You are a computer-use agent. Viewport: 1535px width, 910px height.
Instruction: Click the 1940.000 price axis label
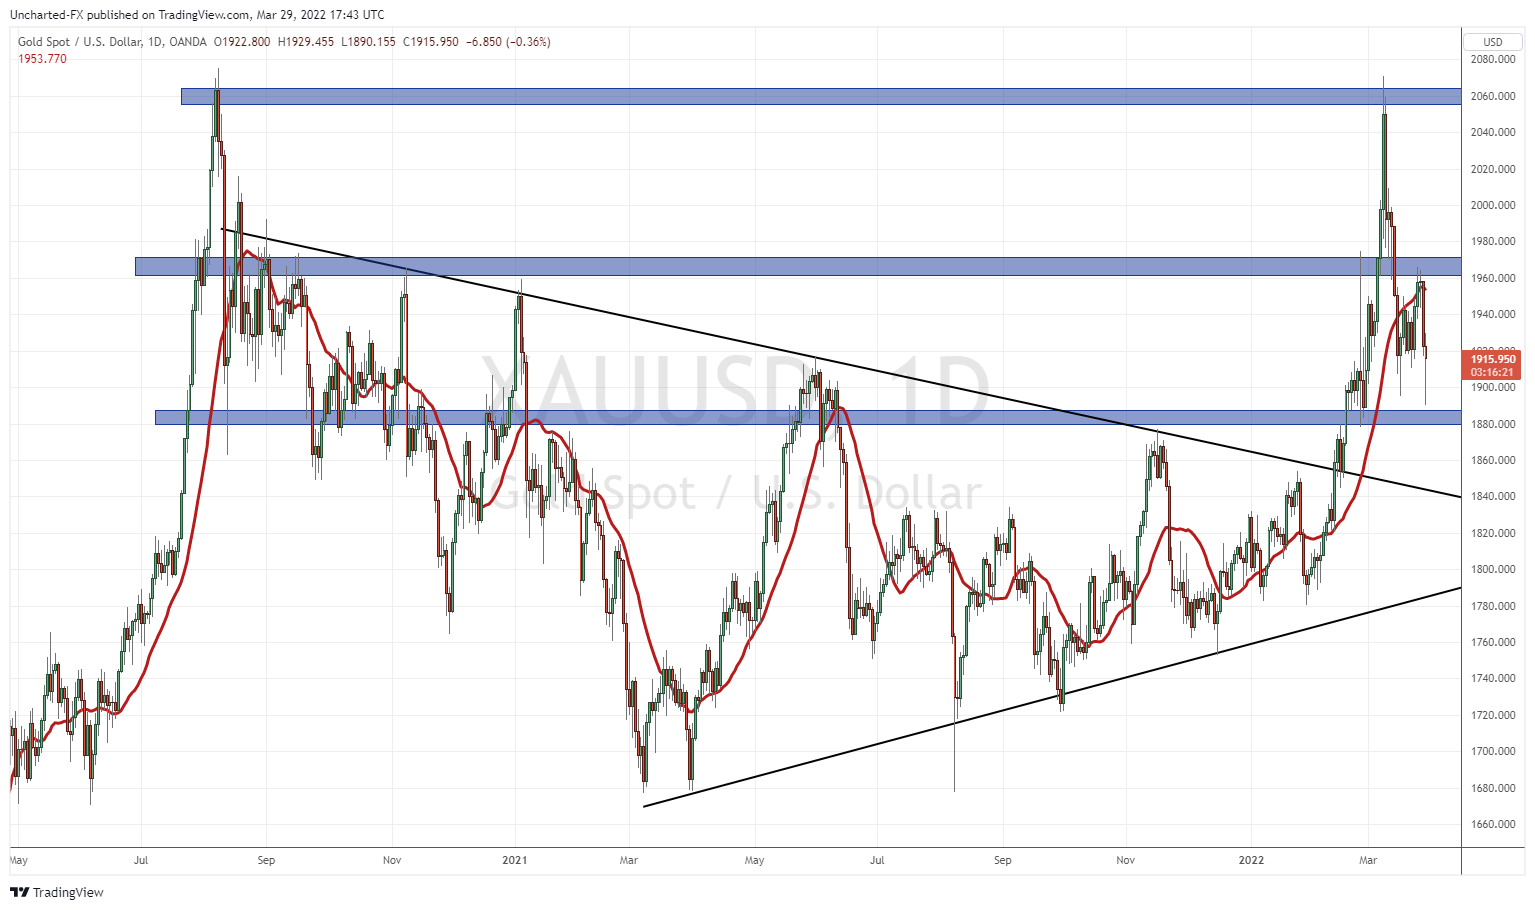point(1492,314)
